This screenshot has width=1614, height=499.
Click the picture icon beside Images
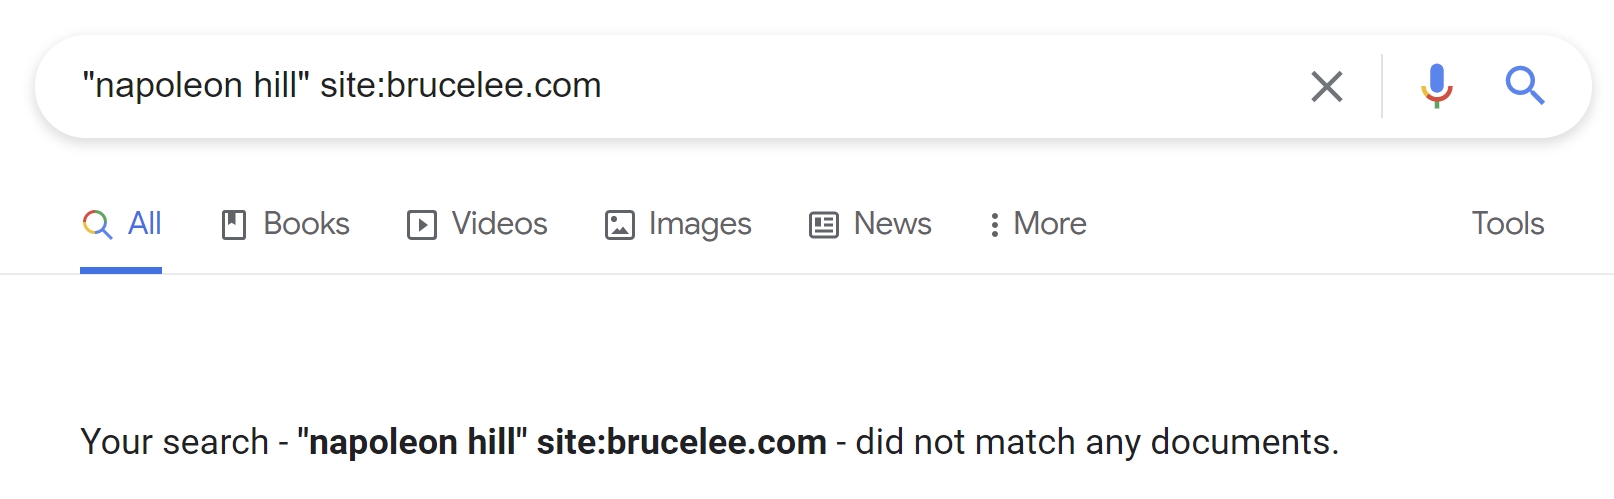click(619, 225)
